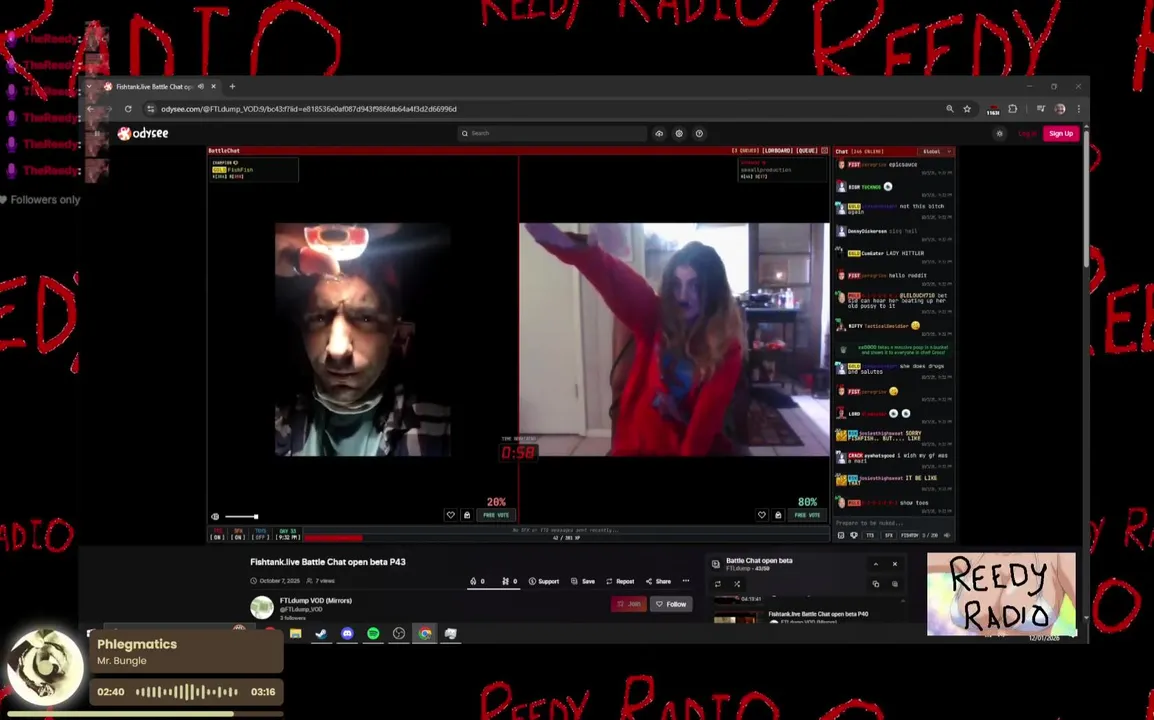The image size is (1154, 720).
Task: Click the heart under the 20% player
Action: point(450,515)
